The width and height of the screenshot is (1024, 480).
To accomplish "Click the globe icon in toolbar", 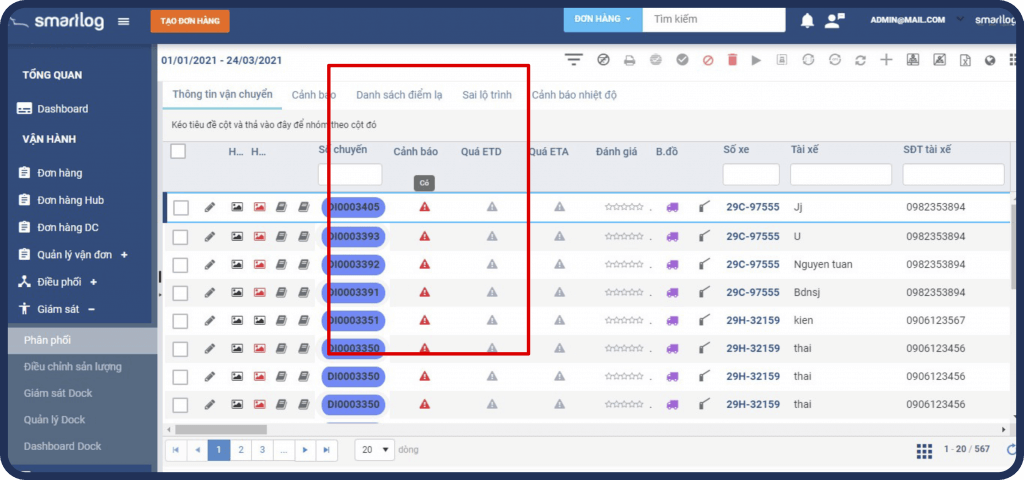I will [990, 60].
